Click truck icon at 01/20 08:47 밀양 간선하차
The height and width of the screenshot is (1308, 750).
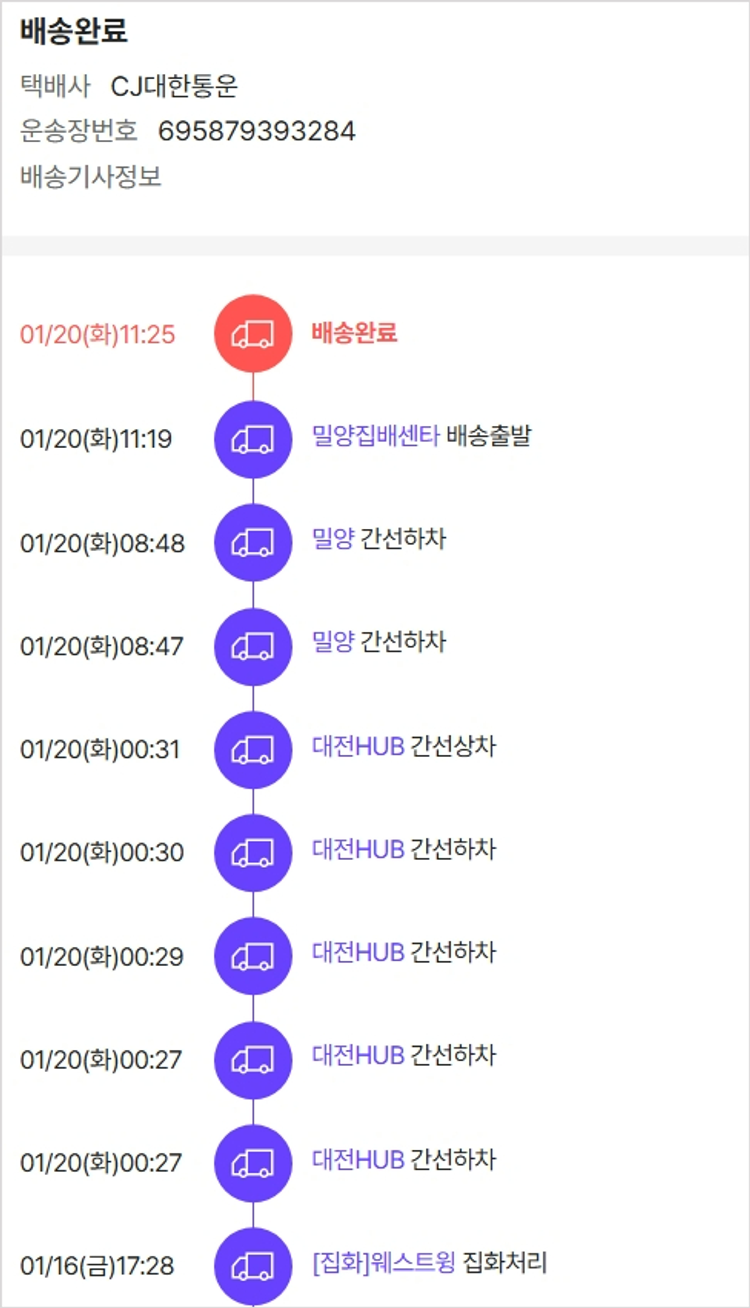coord(253,646)
